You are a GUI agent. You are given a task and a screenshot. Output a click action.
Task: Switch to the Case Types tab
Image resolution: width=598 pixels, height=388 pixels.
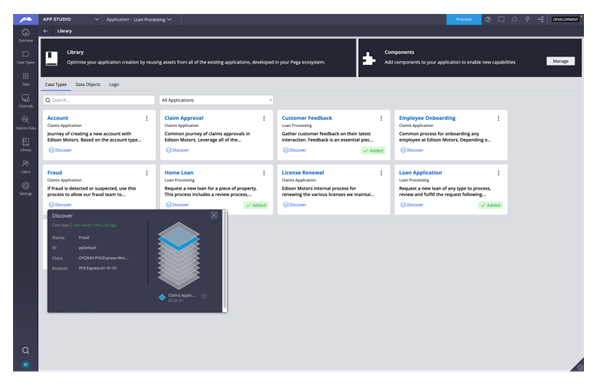[56, 85]
